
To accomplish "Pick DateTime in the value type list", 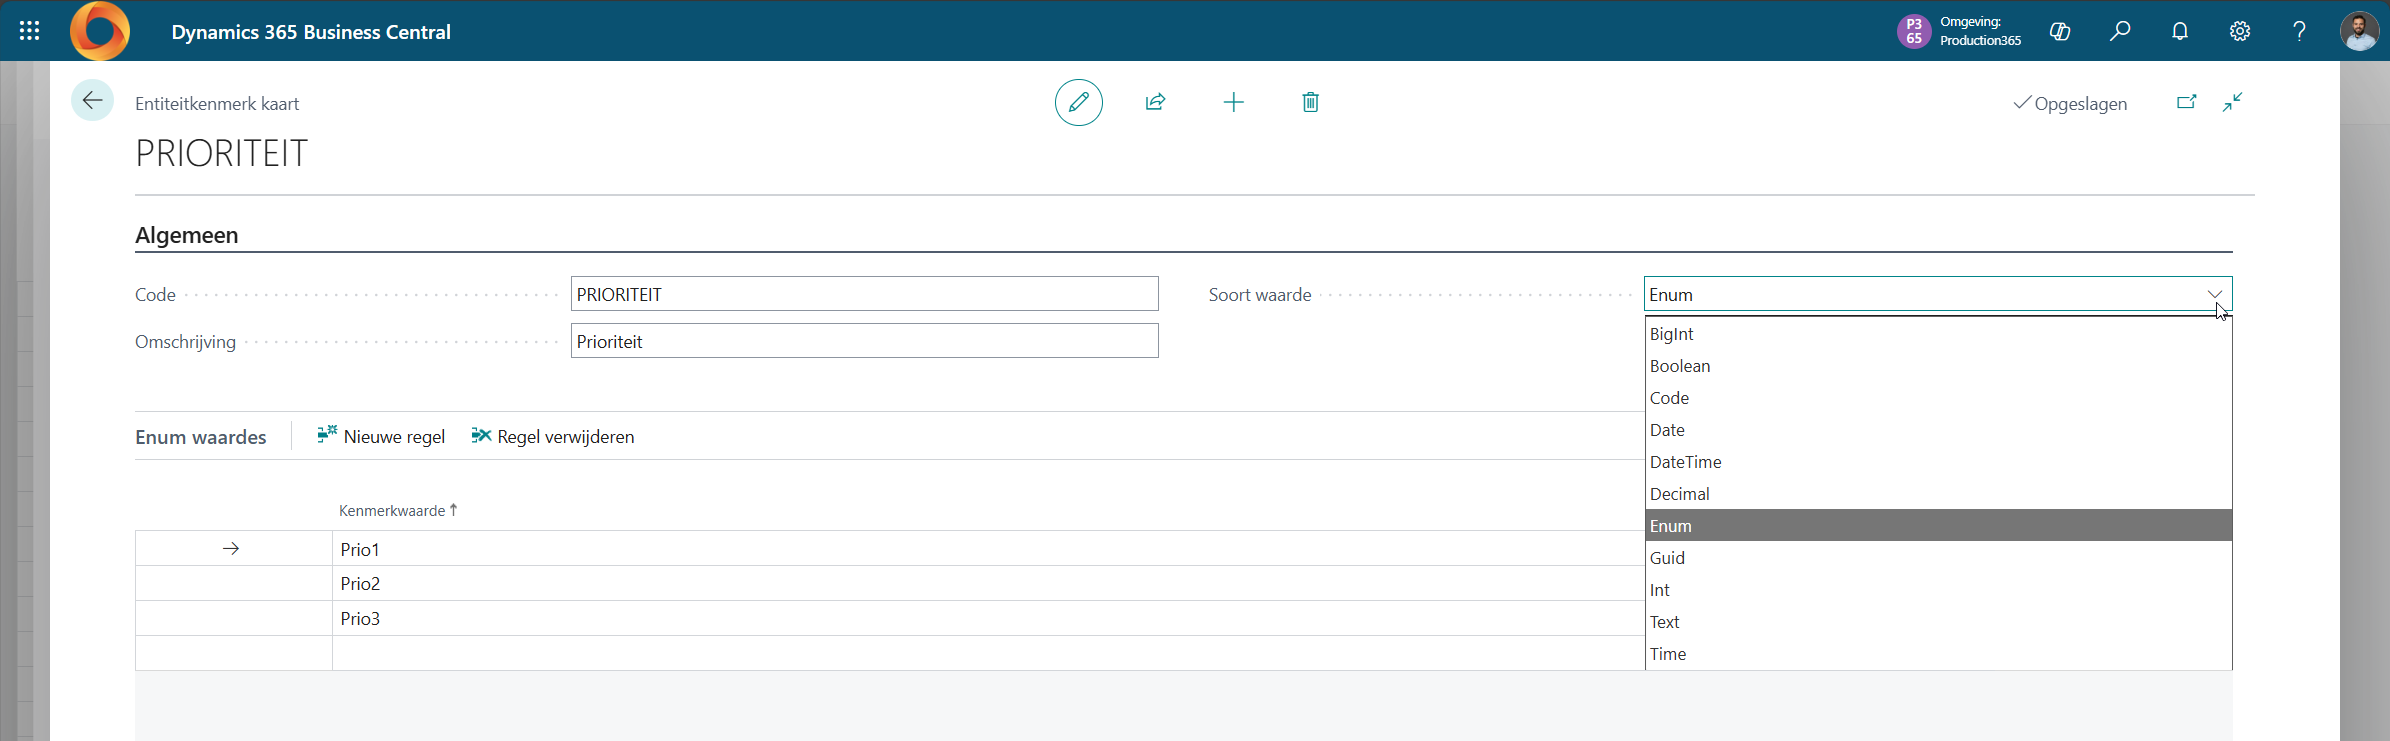I will (1686, 462).
